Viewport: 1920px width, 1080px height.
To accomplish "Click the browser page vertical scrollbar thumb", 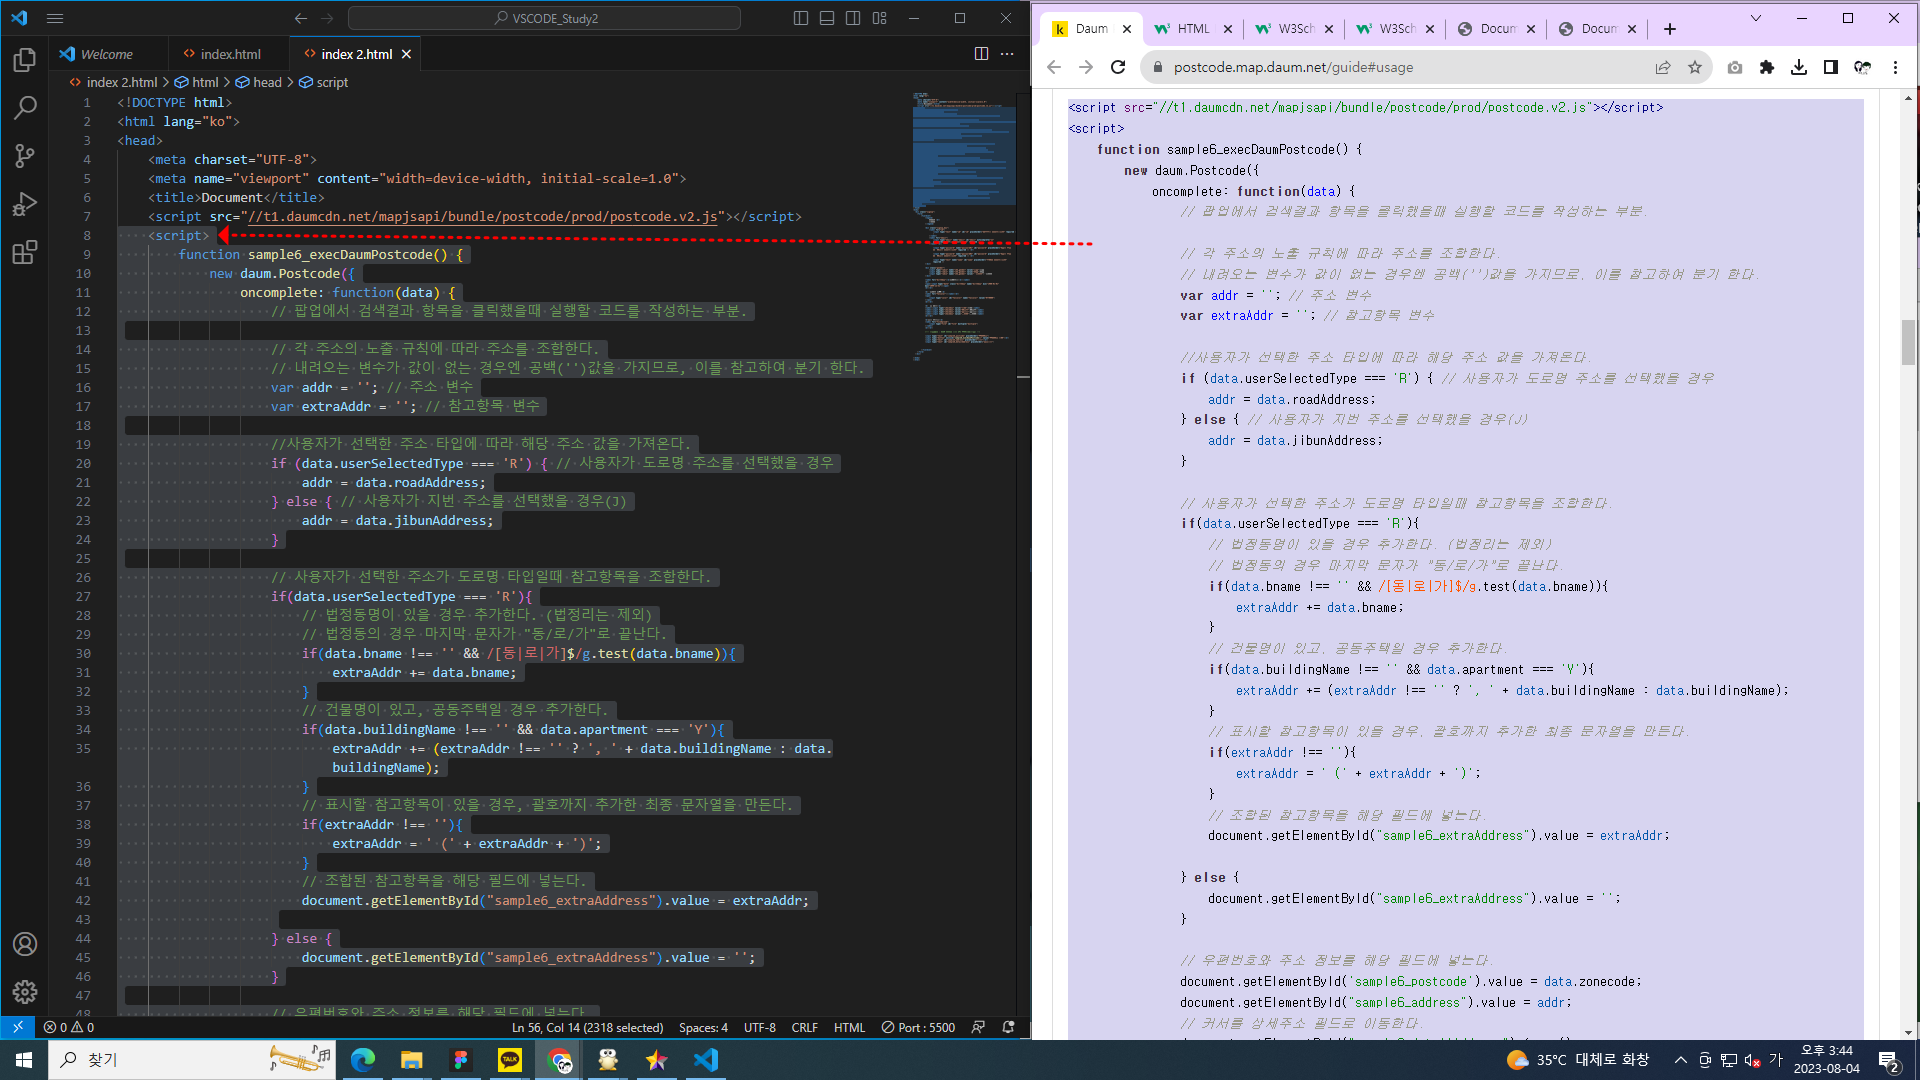I will (1908, 342).
